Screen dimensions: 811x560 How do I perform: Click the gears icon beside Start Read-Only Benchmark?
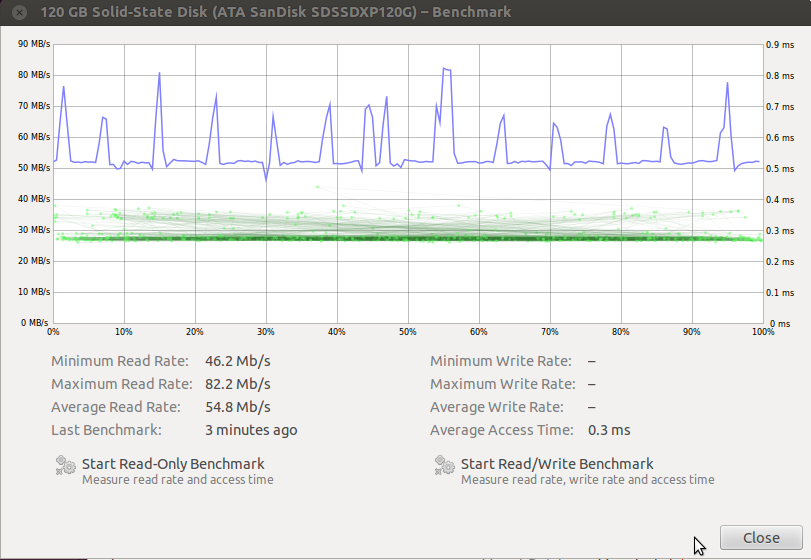tap(65, 465)
